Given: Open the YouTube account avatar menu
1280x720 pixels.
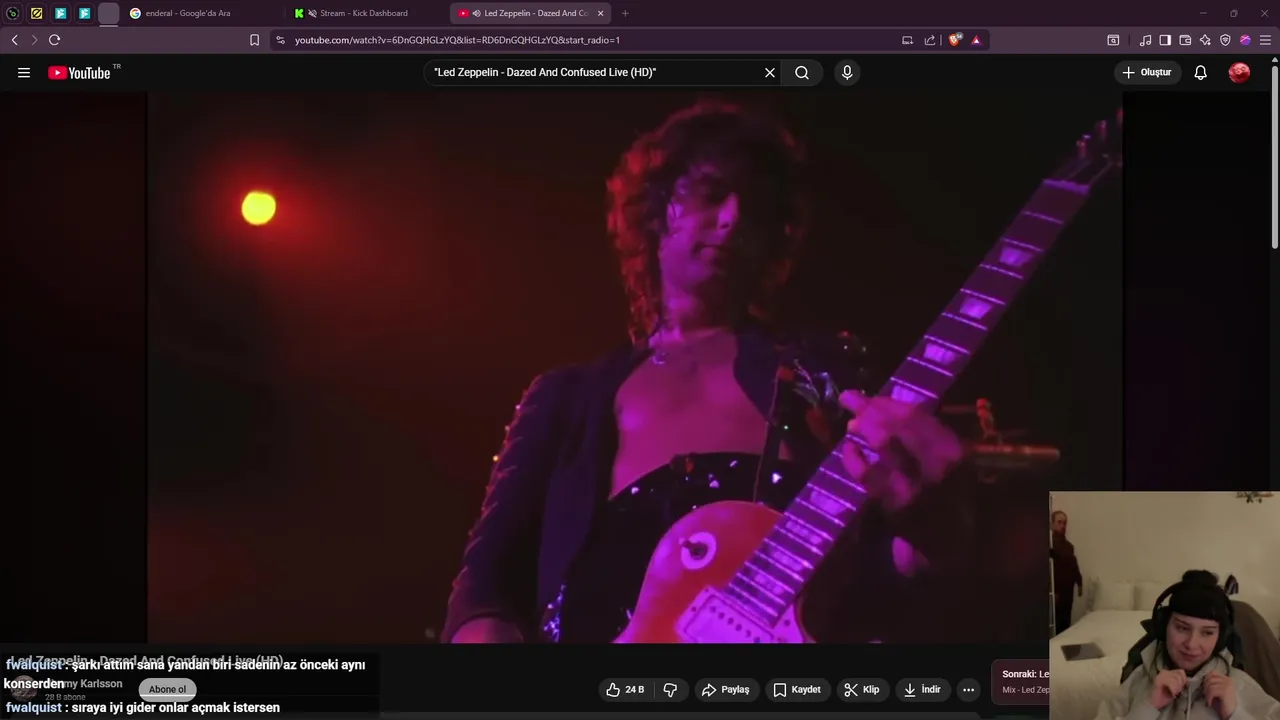Looking at the screenshot, I should point(1239,72).
